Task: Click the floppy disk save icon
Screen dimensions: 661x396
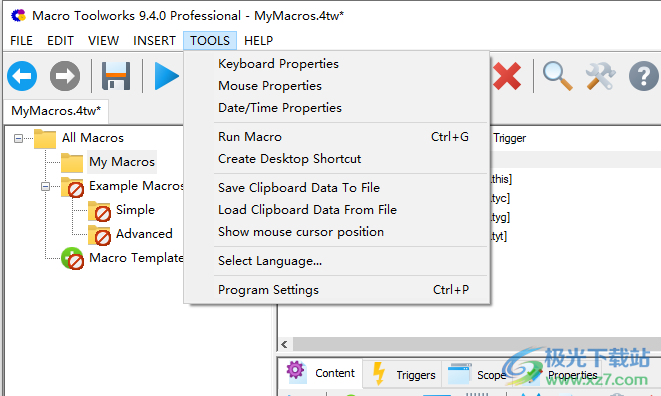Action: (x=116, y=76)
